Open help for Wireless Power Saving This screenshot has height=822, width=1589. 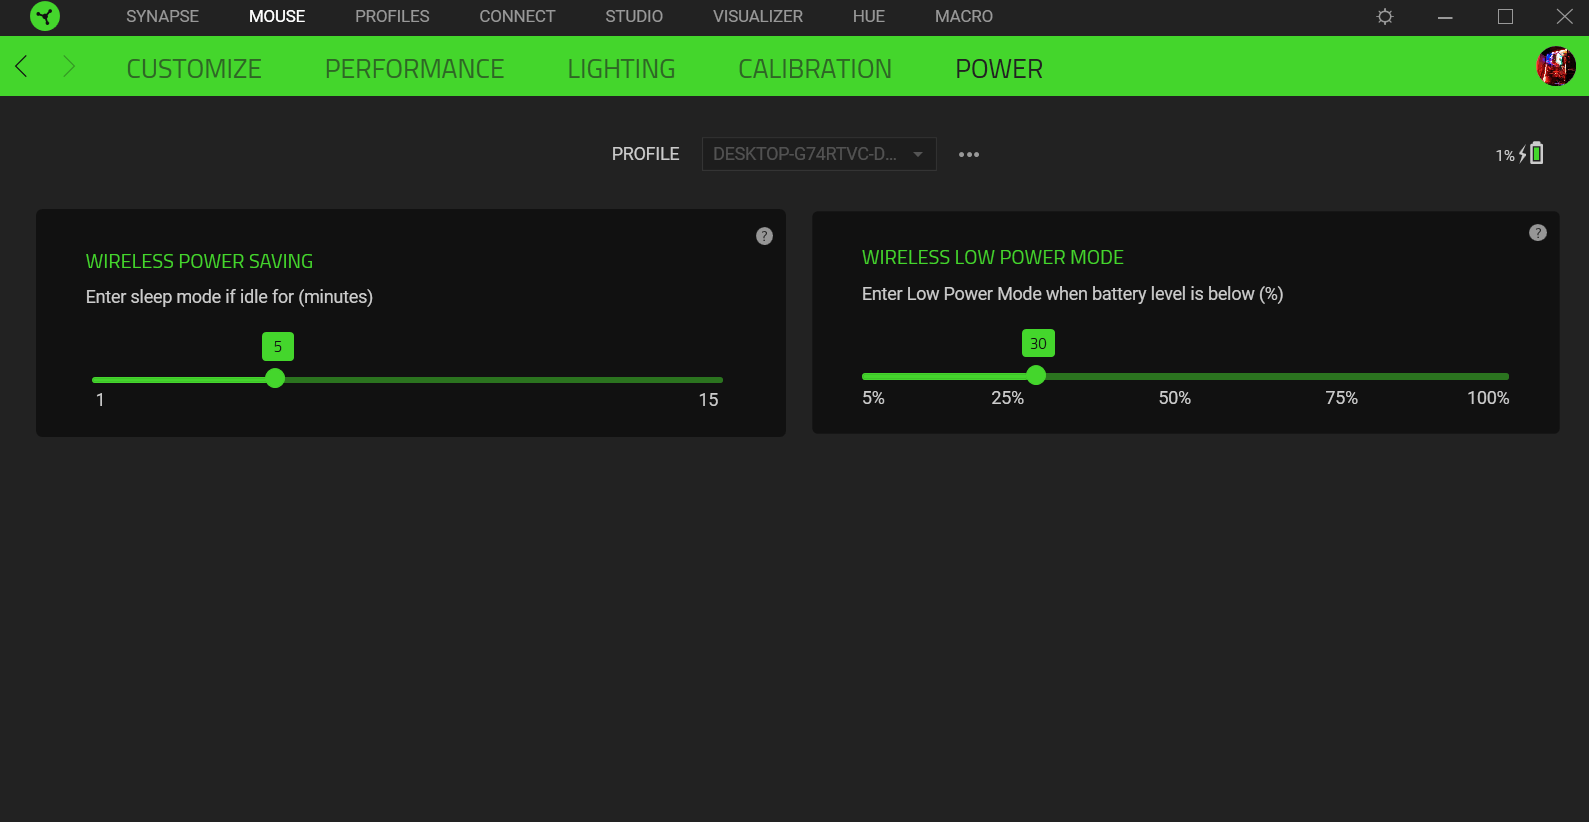tap(764, 236)
